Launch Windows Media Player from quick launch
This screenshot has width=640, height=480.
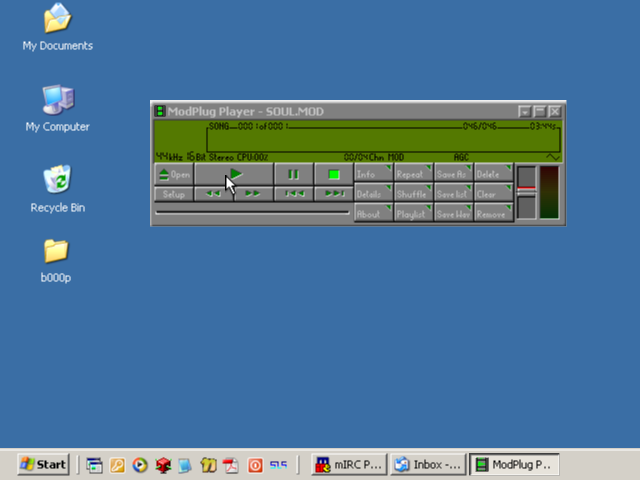(140, 465)
